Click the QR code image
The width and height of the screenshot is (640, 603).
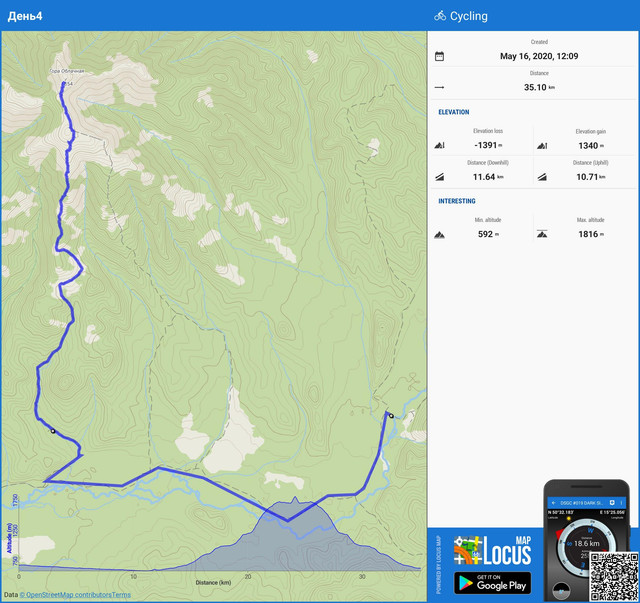[x=614, y=577]
